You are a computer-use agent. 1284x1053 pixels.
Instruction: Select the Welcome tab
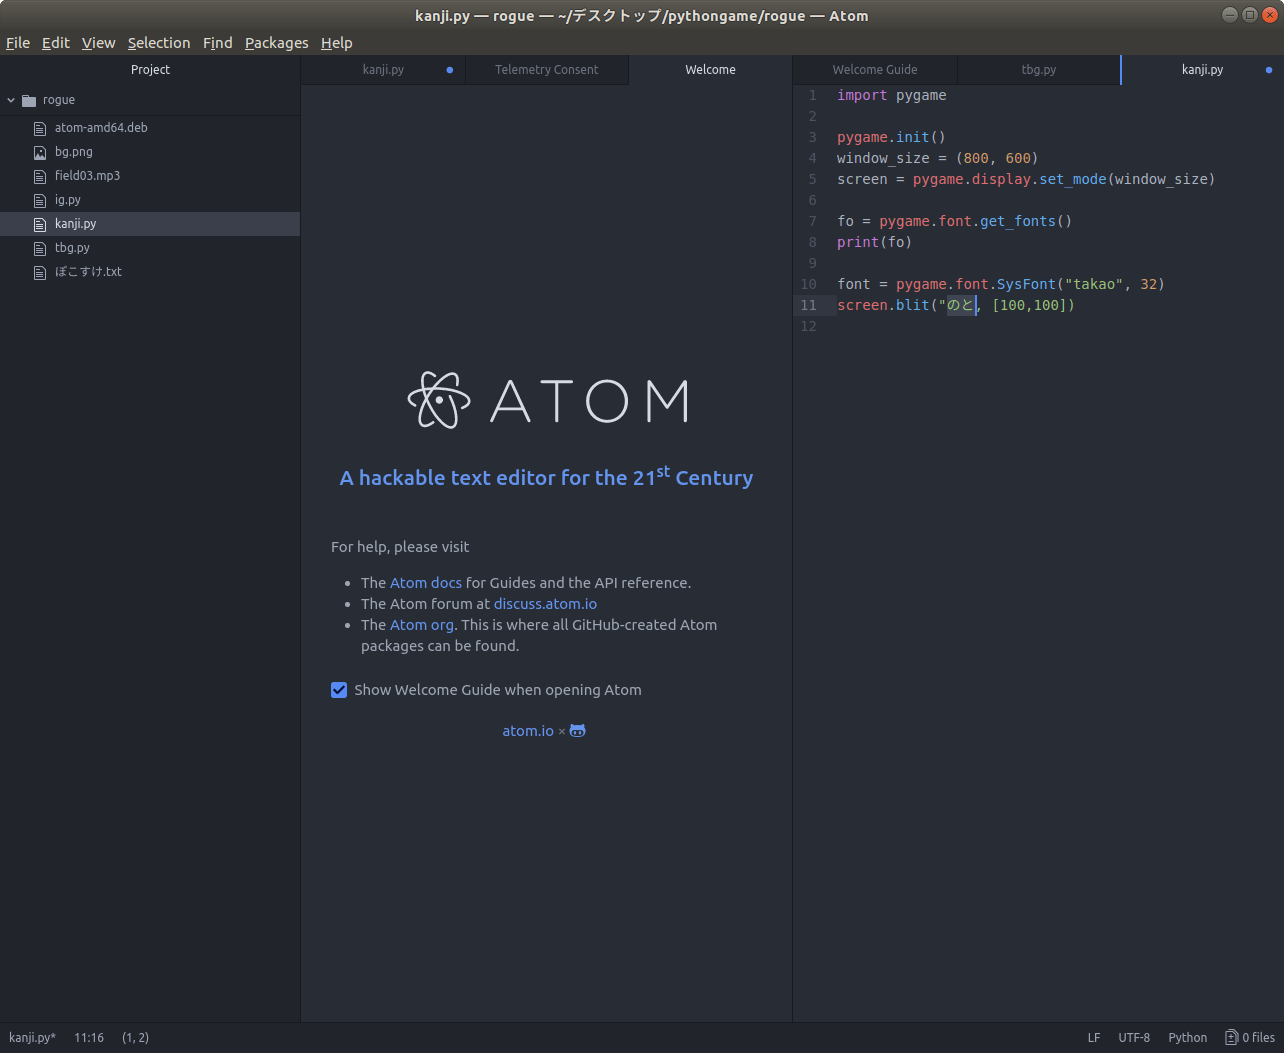[710, 70]
